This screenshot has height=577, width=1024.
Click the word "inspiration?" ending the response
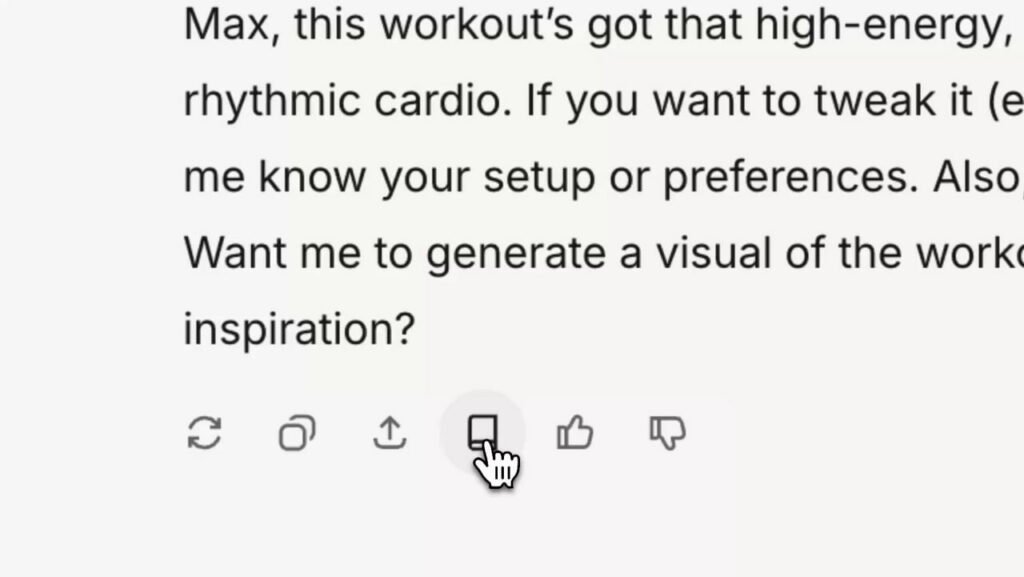click(298, 330)
